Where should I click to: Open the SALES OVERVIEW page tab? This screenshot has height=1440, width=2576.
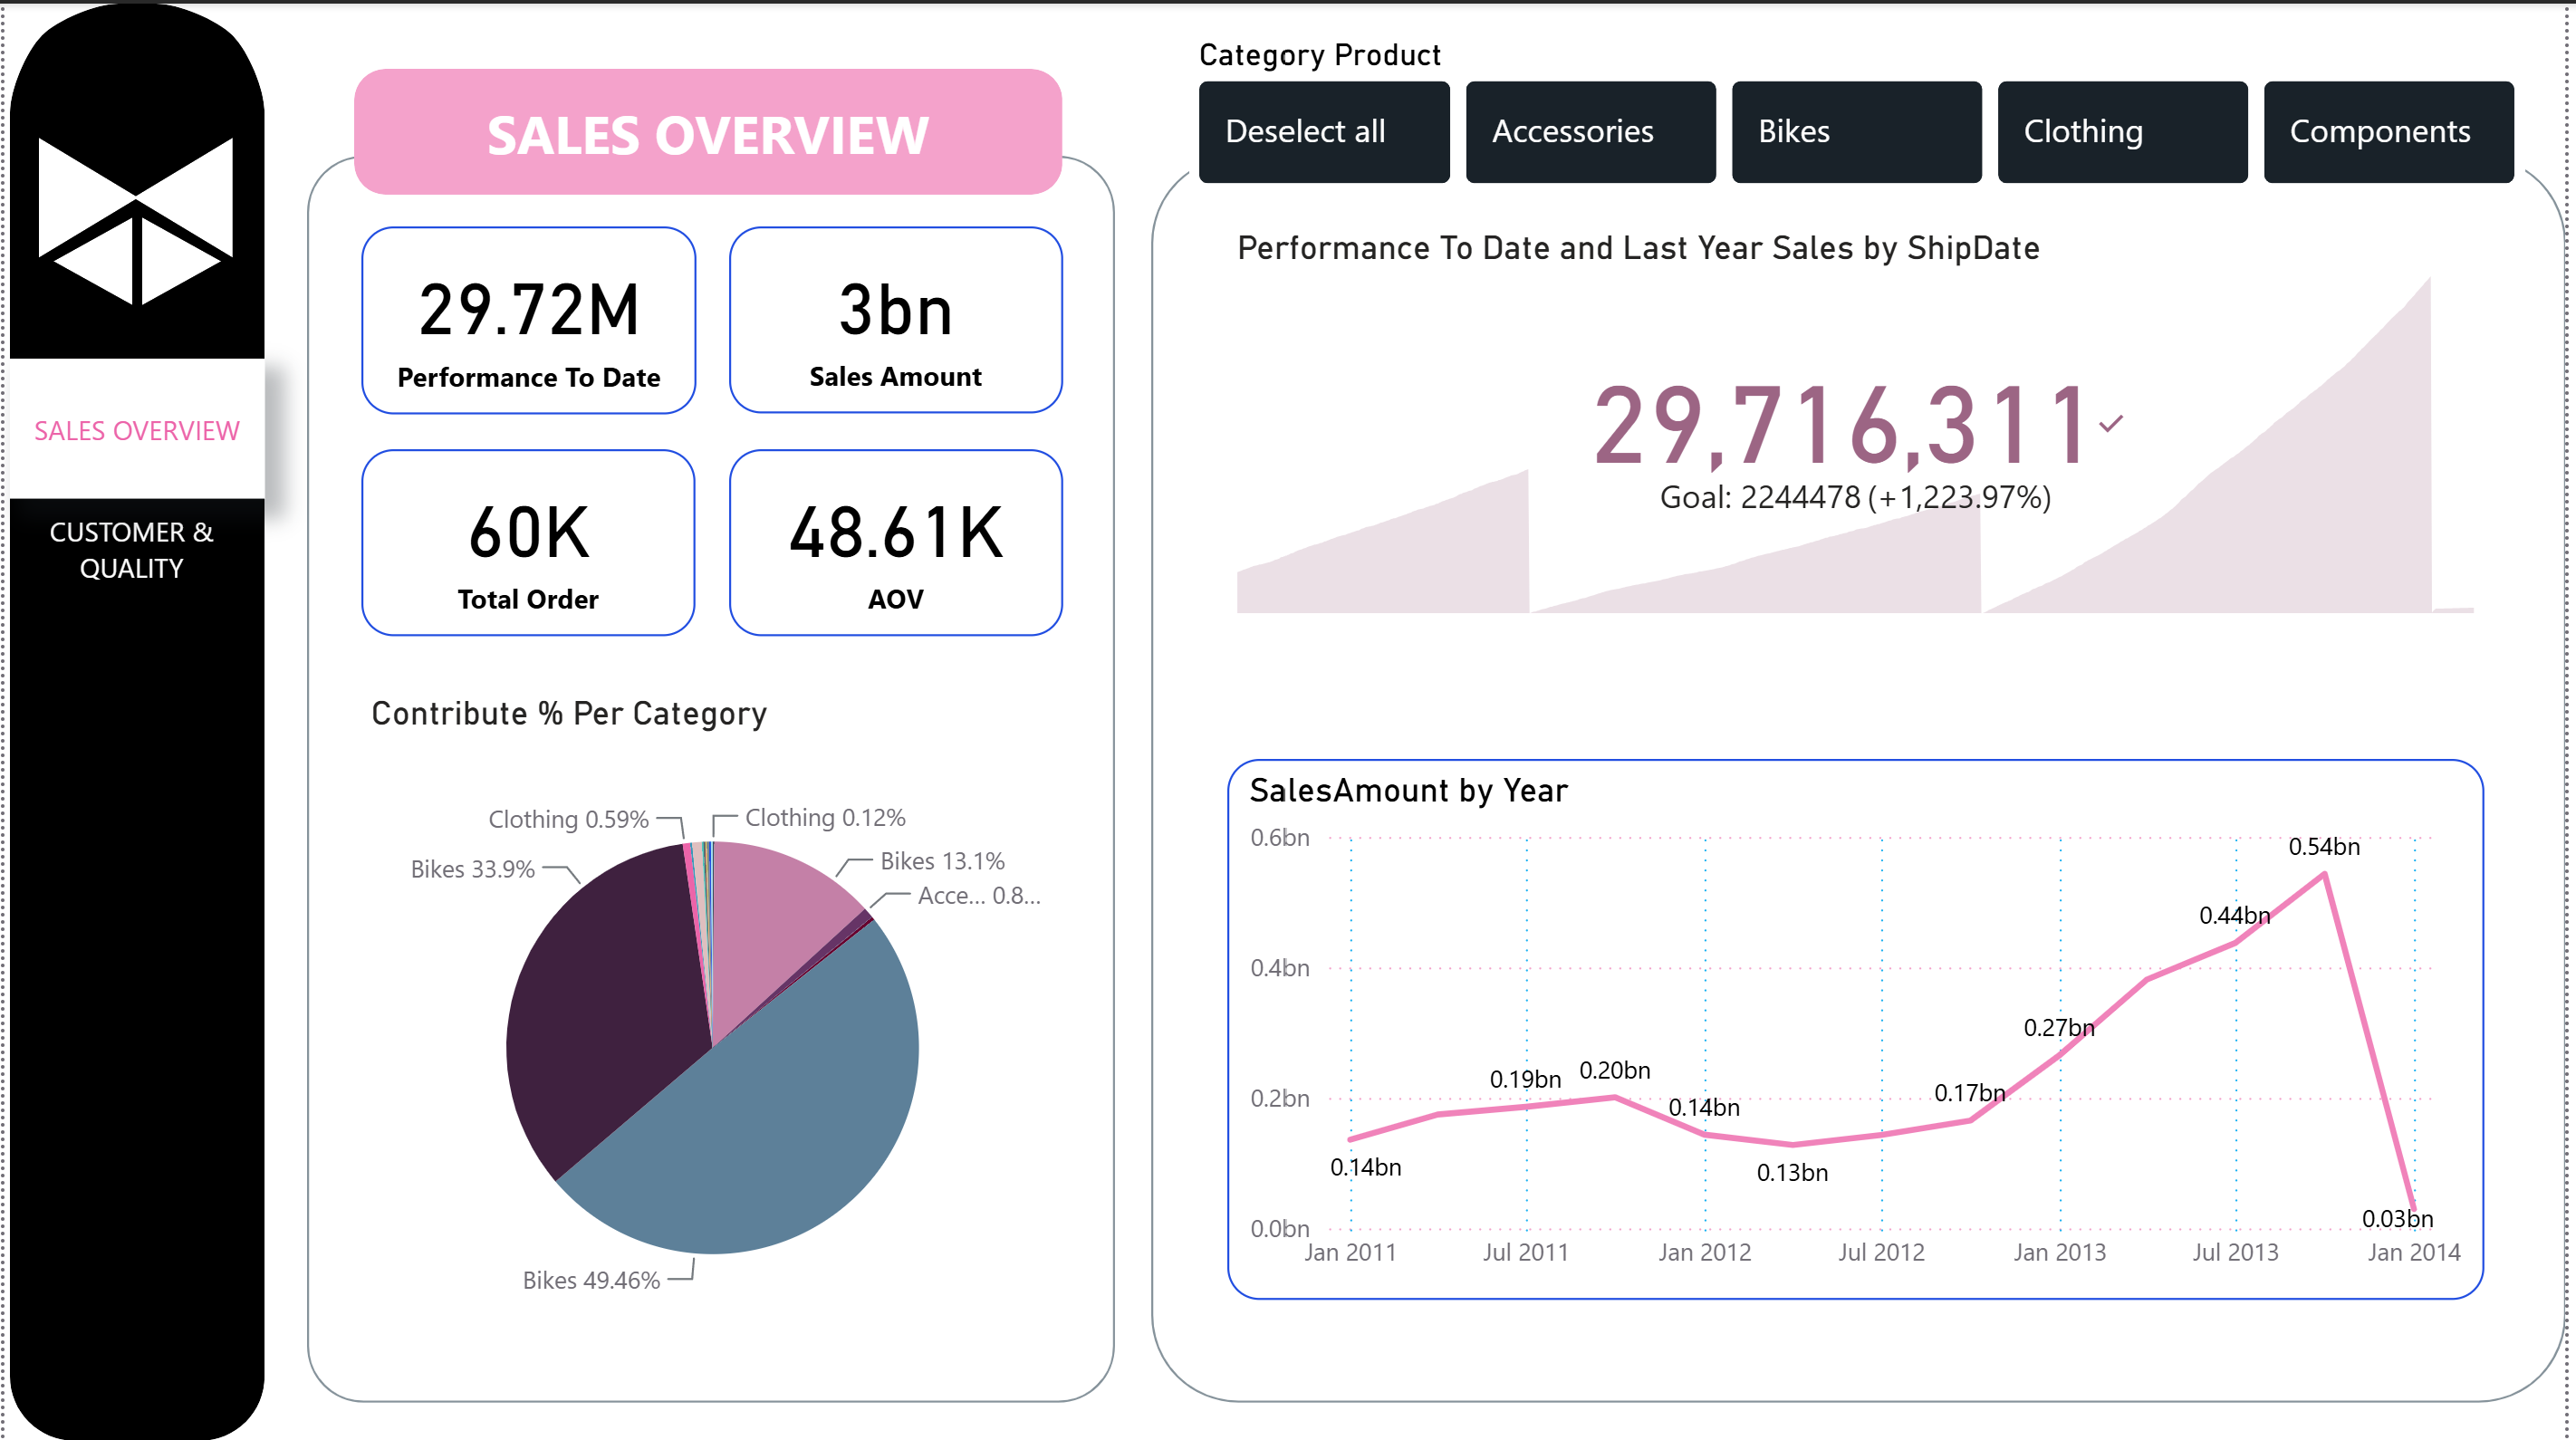coord(137,430)
